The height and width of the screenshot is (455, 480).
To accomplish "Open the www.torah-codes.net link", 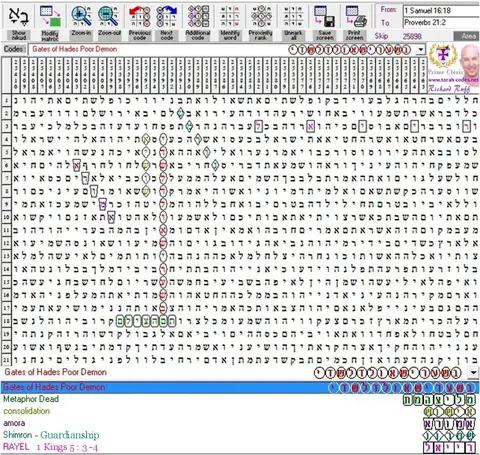I will [453, 80].
